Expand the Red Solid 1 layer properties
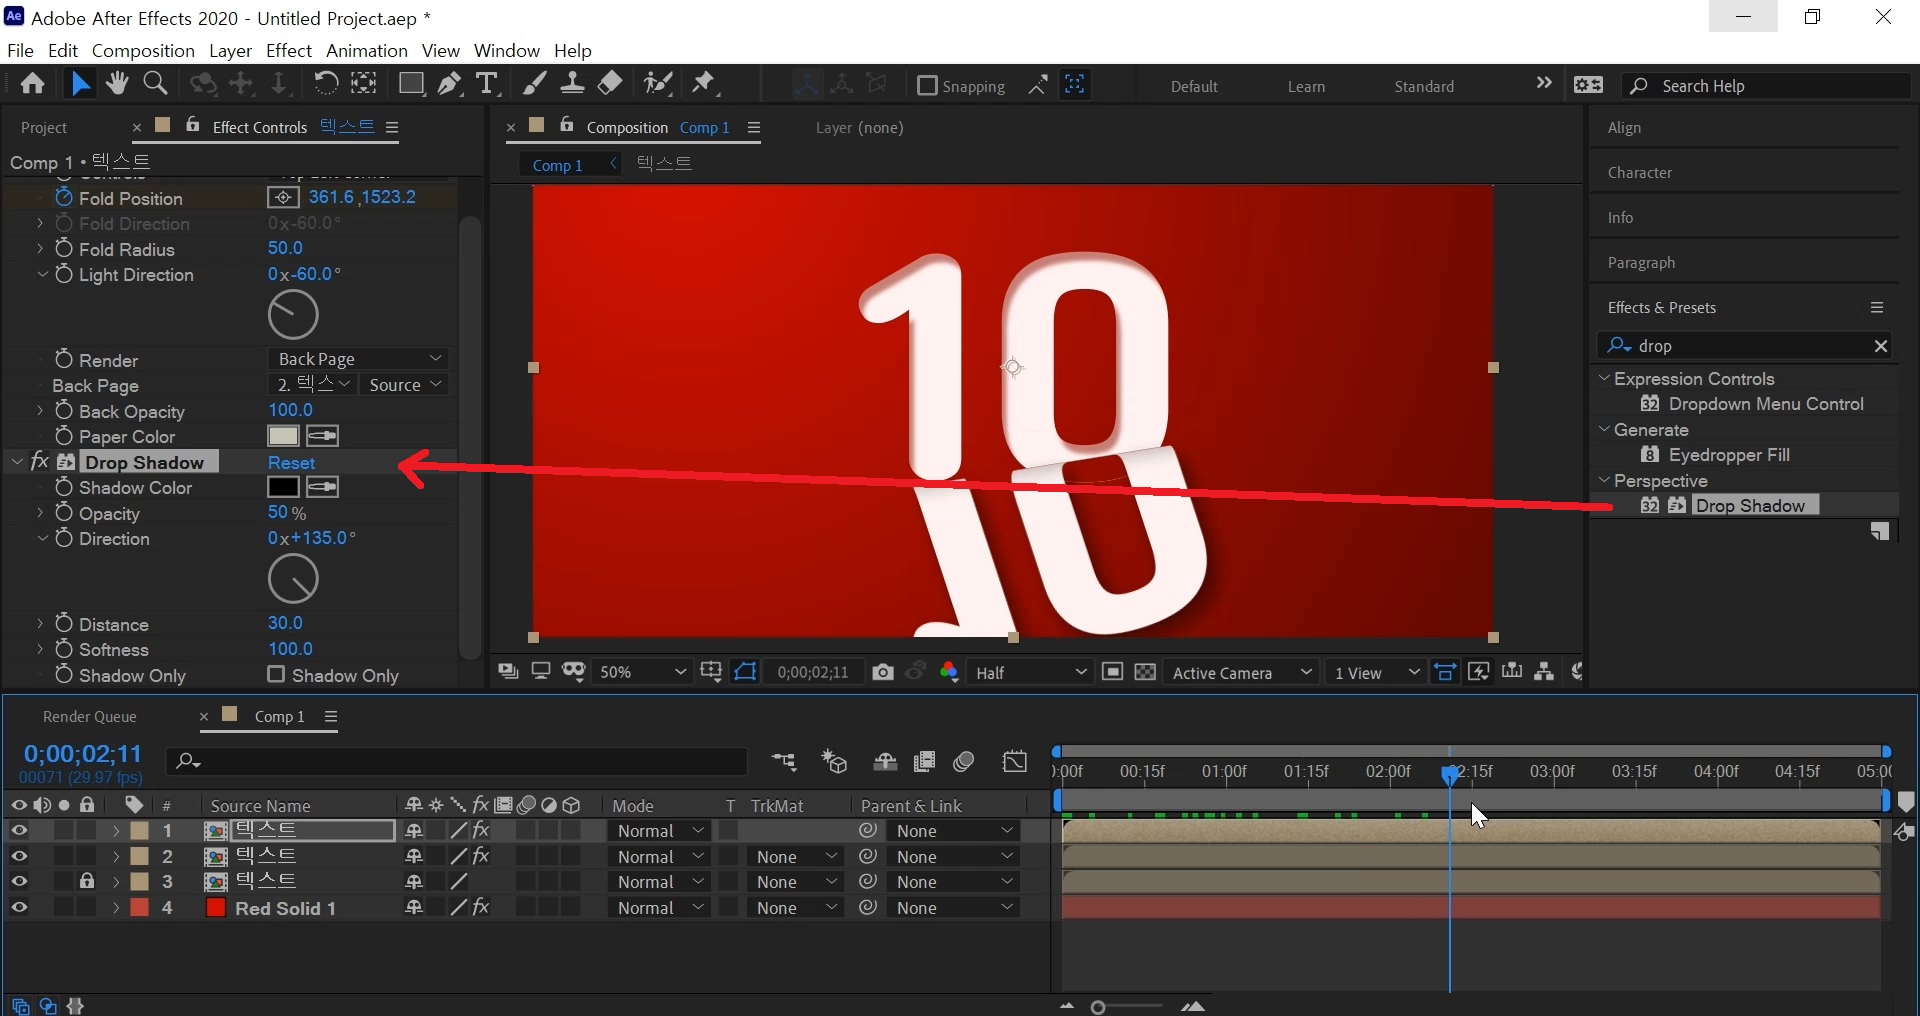Image resolution: width=1920 pixels, height=1016 pixels. tap(115, 908)
